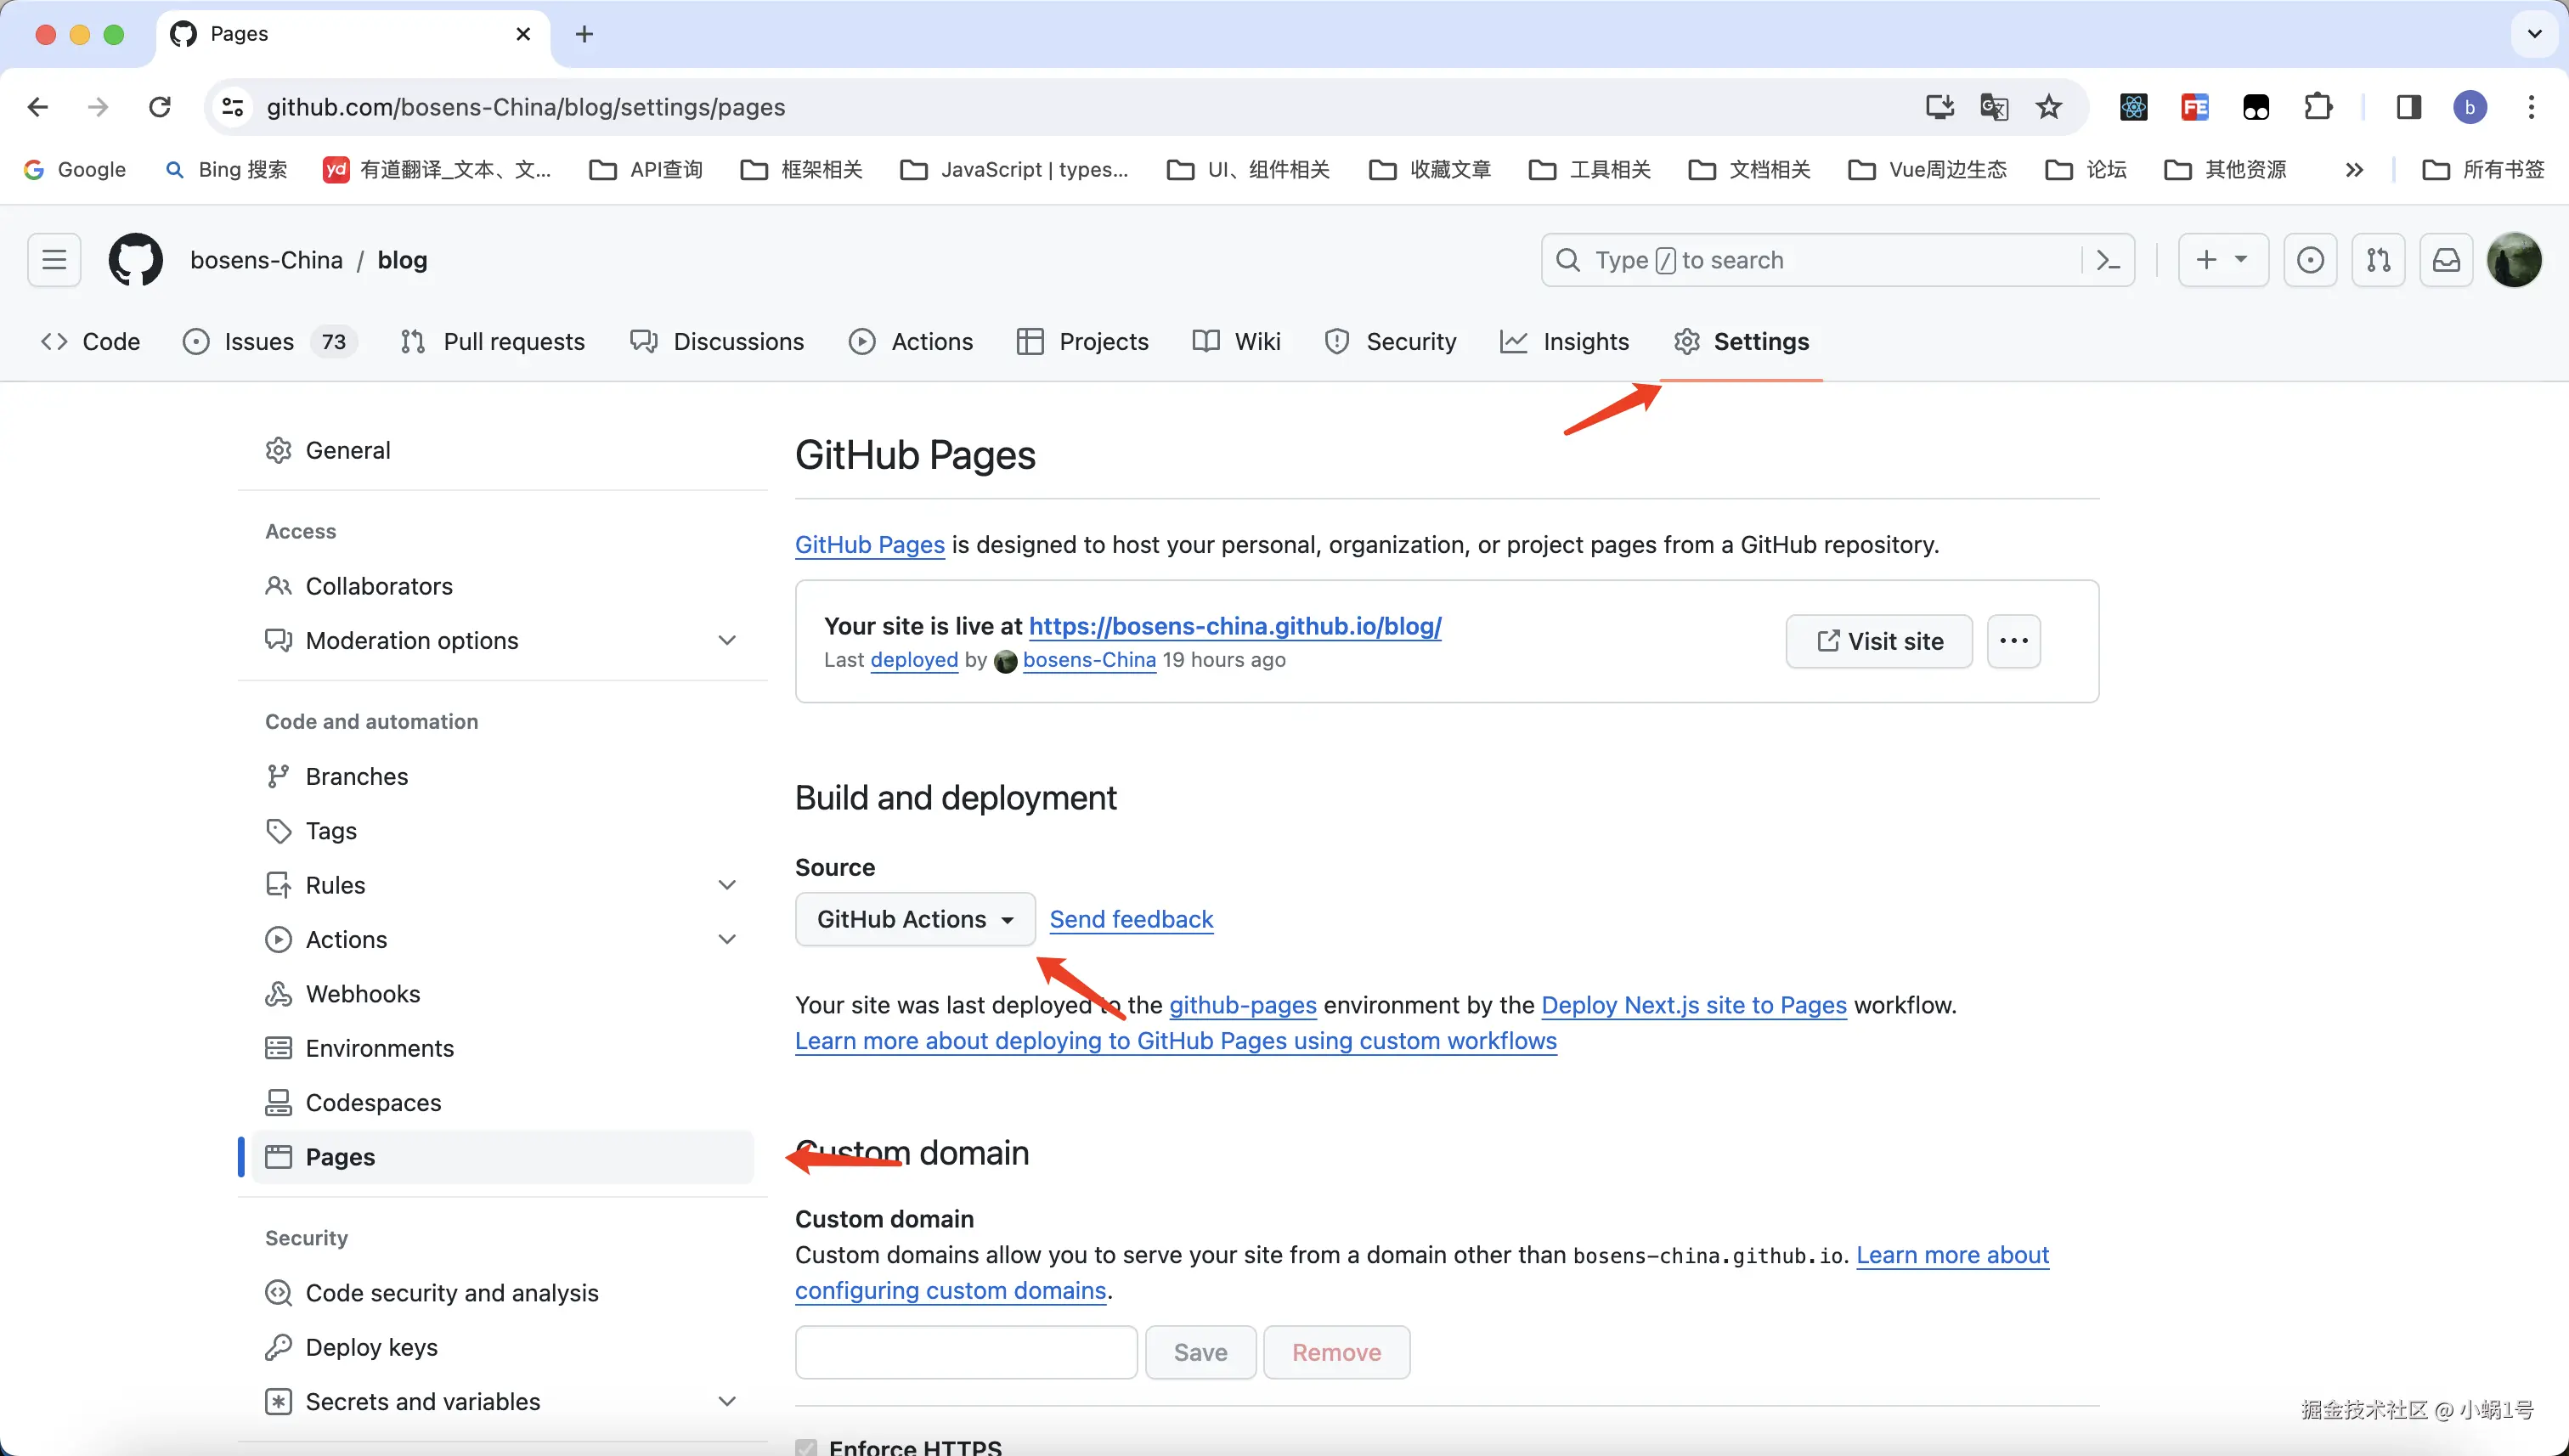The height and width of the screenshot is (1456, 2569).
Task: Open the hamburger navigation menu
Action: (54, 260)
